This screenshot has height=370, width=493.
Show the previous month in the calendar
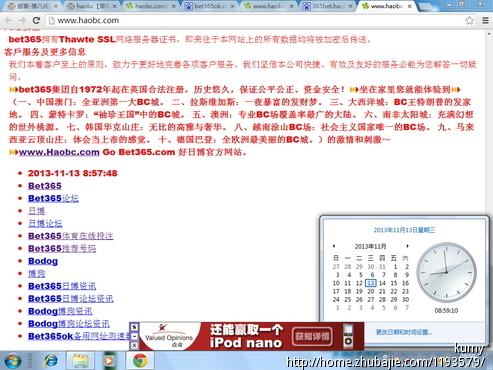pos(334,246)
